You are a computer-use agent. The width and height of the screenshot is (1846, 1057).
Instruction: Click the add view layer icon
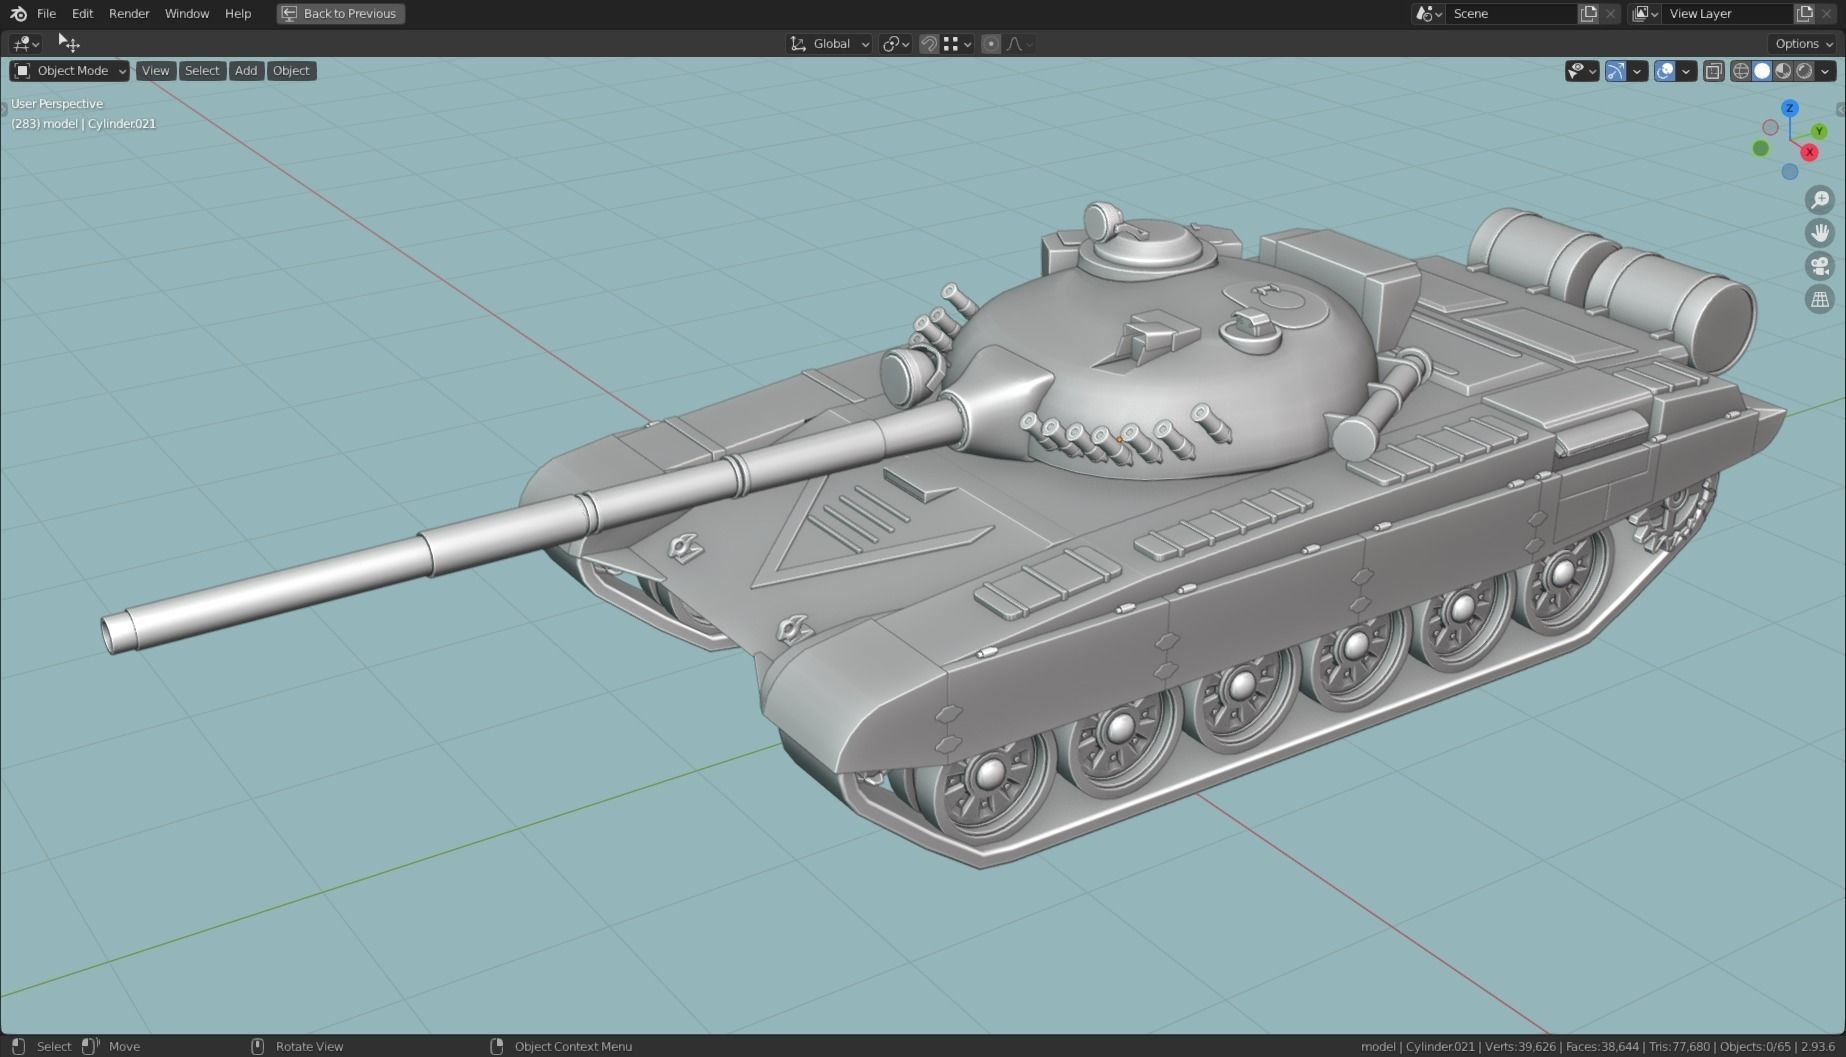(1805, 14)
